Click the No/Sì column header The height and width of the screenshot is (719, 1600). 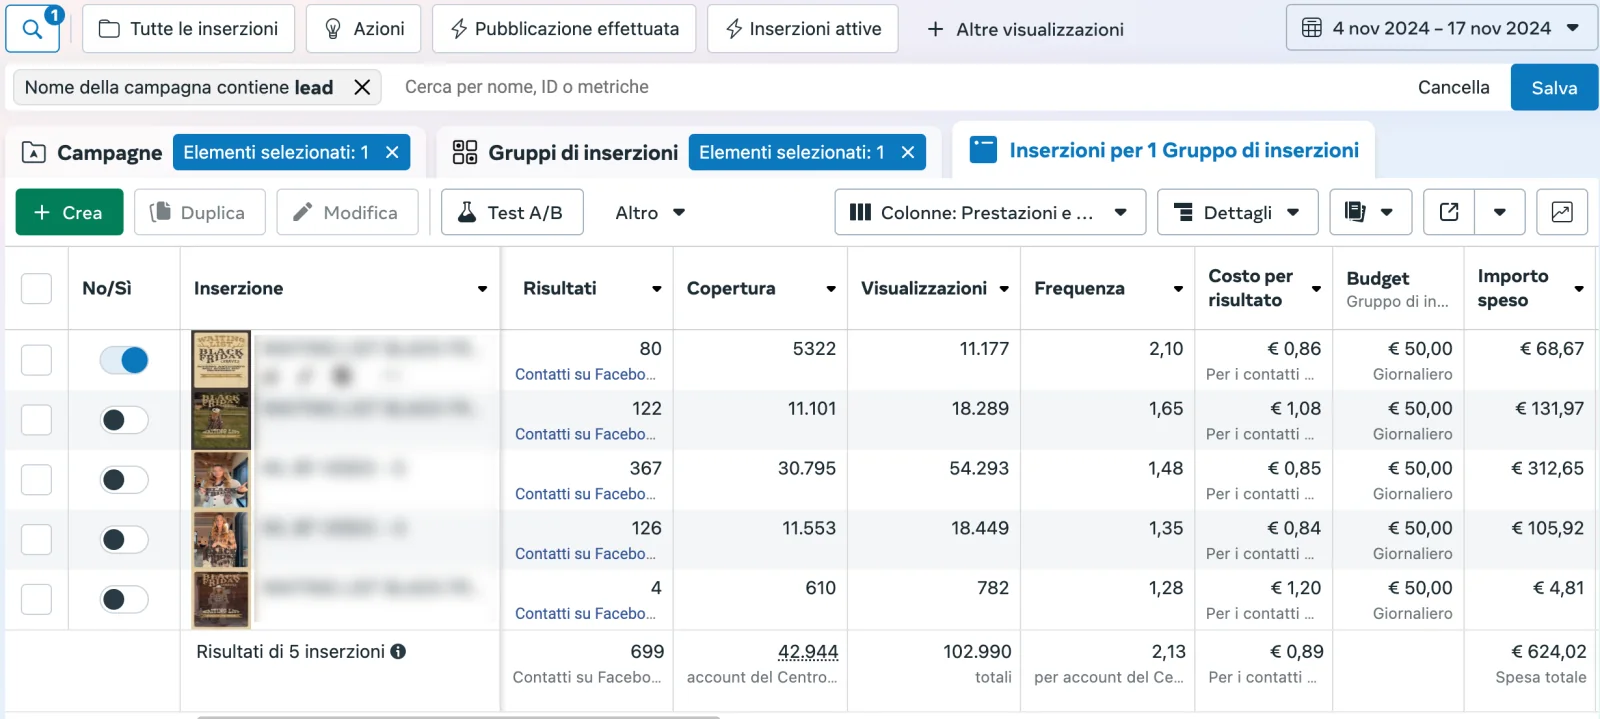coord(107,288)
